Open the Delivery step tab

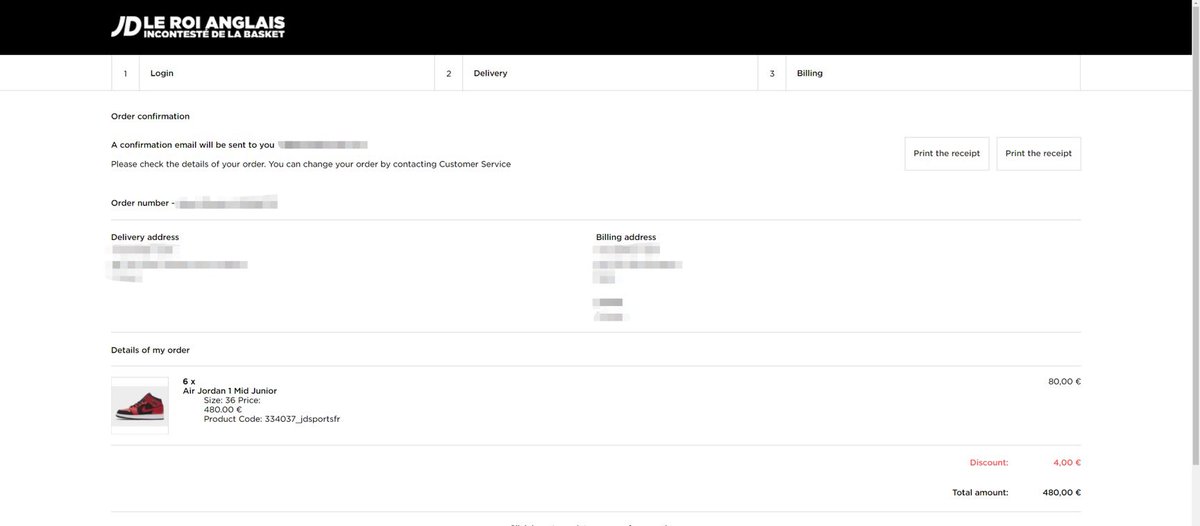596,73
